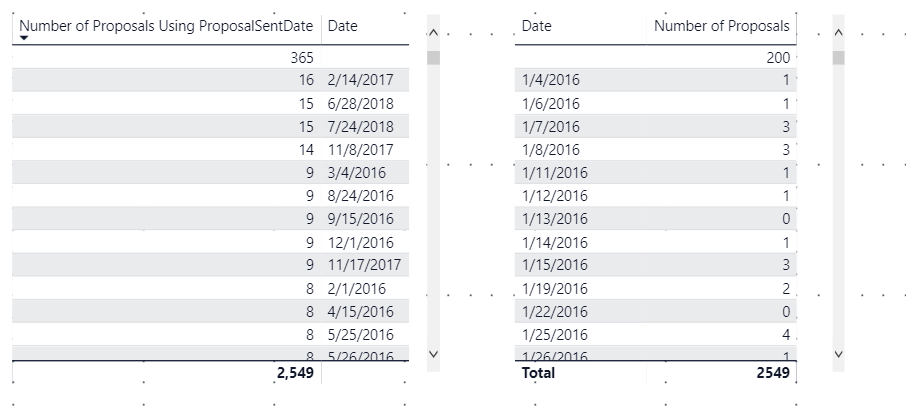Select the 2/14/2017 row in left table
This screenshot has width=906, height=417.
[210, 80]
